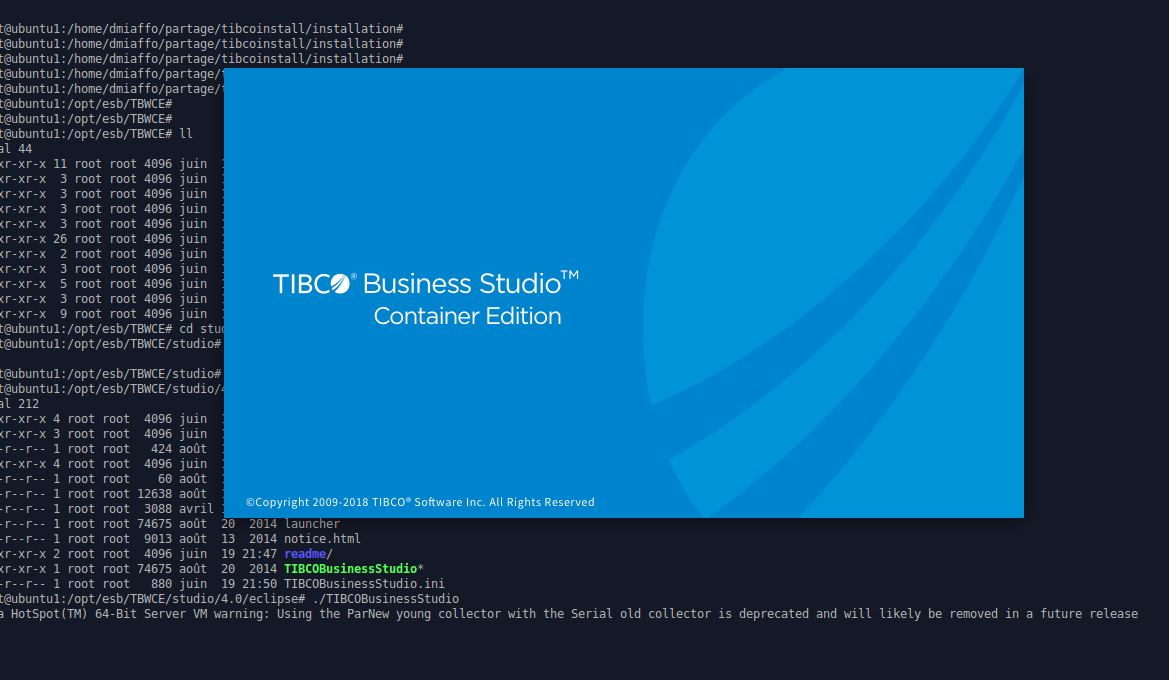This screenshot has height=680, width=1169.
Task: Click the launcher file entry
Action: click(311, 523)
